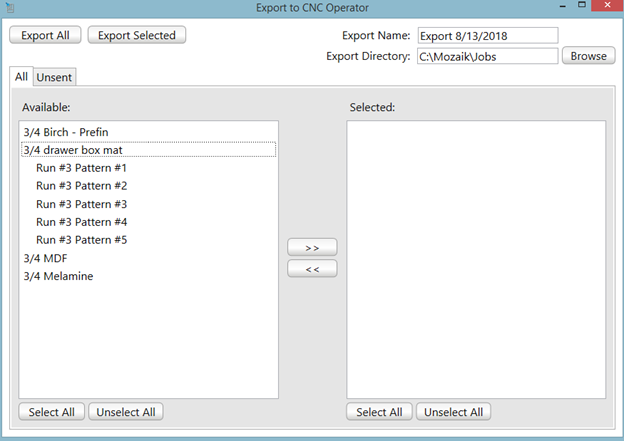Pick Run #3 Pattern #2 in list
Screen dimensions: 624x441
click(x=81, y=186)
